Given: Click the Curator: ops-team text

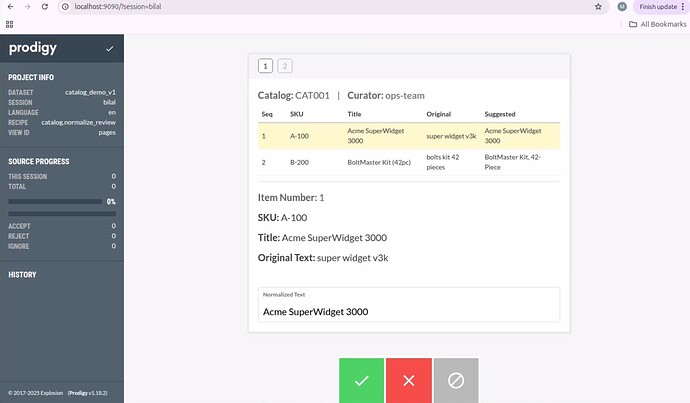Looking at the screenshot, I should pyautogui.click(x=386, y=95).
